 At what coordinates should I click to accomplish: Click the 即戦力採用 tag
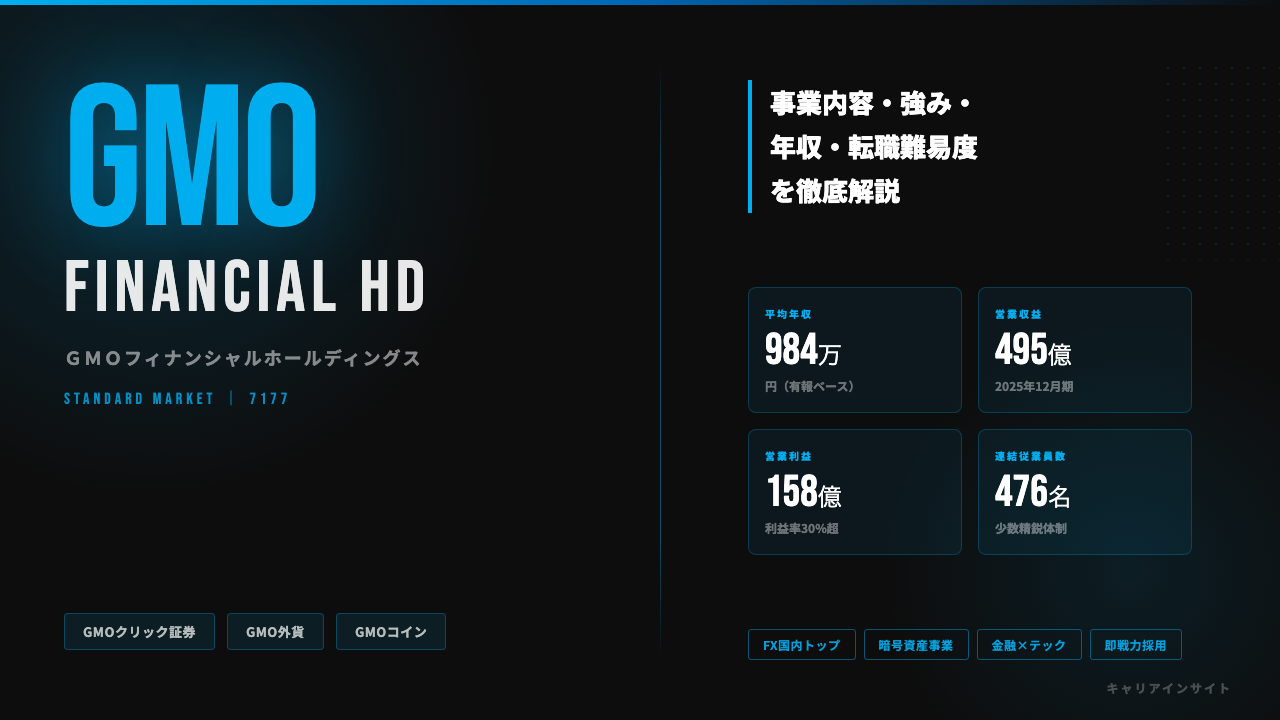coord(1136,645)
